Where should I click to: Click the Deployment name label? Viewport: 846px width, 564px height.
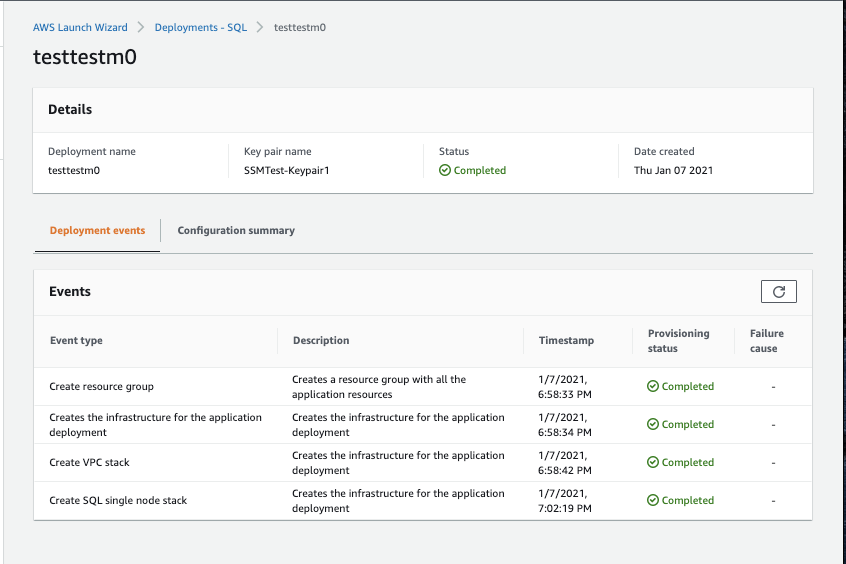[x=92, y=152]
